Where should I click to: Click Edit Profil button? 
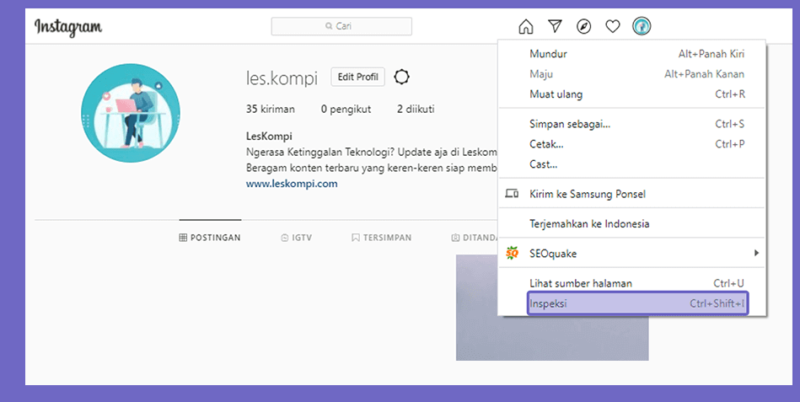coord(358,77)
